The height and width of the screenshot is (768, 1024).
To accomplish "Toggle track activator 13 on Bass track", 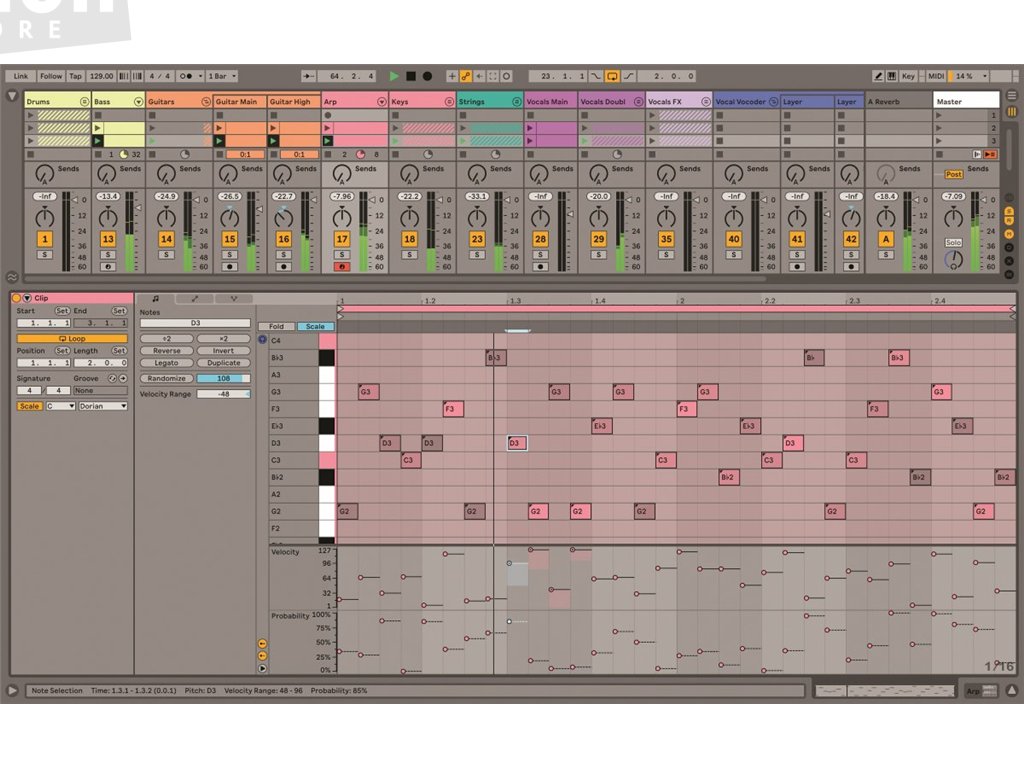I will click(x=108, y=239).
